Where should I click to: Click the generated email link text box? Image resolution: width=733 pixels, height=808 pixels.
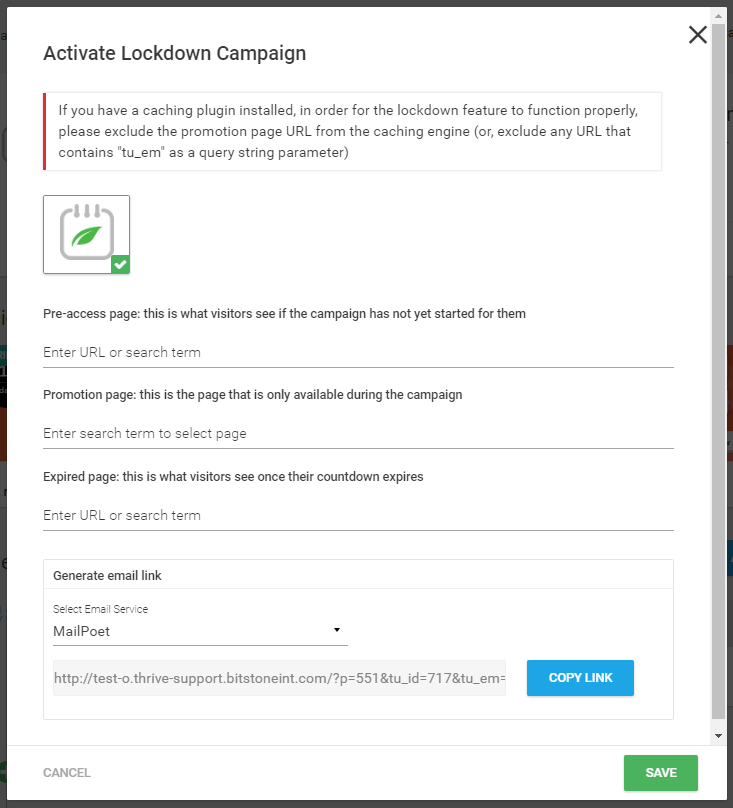[279, 678]
